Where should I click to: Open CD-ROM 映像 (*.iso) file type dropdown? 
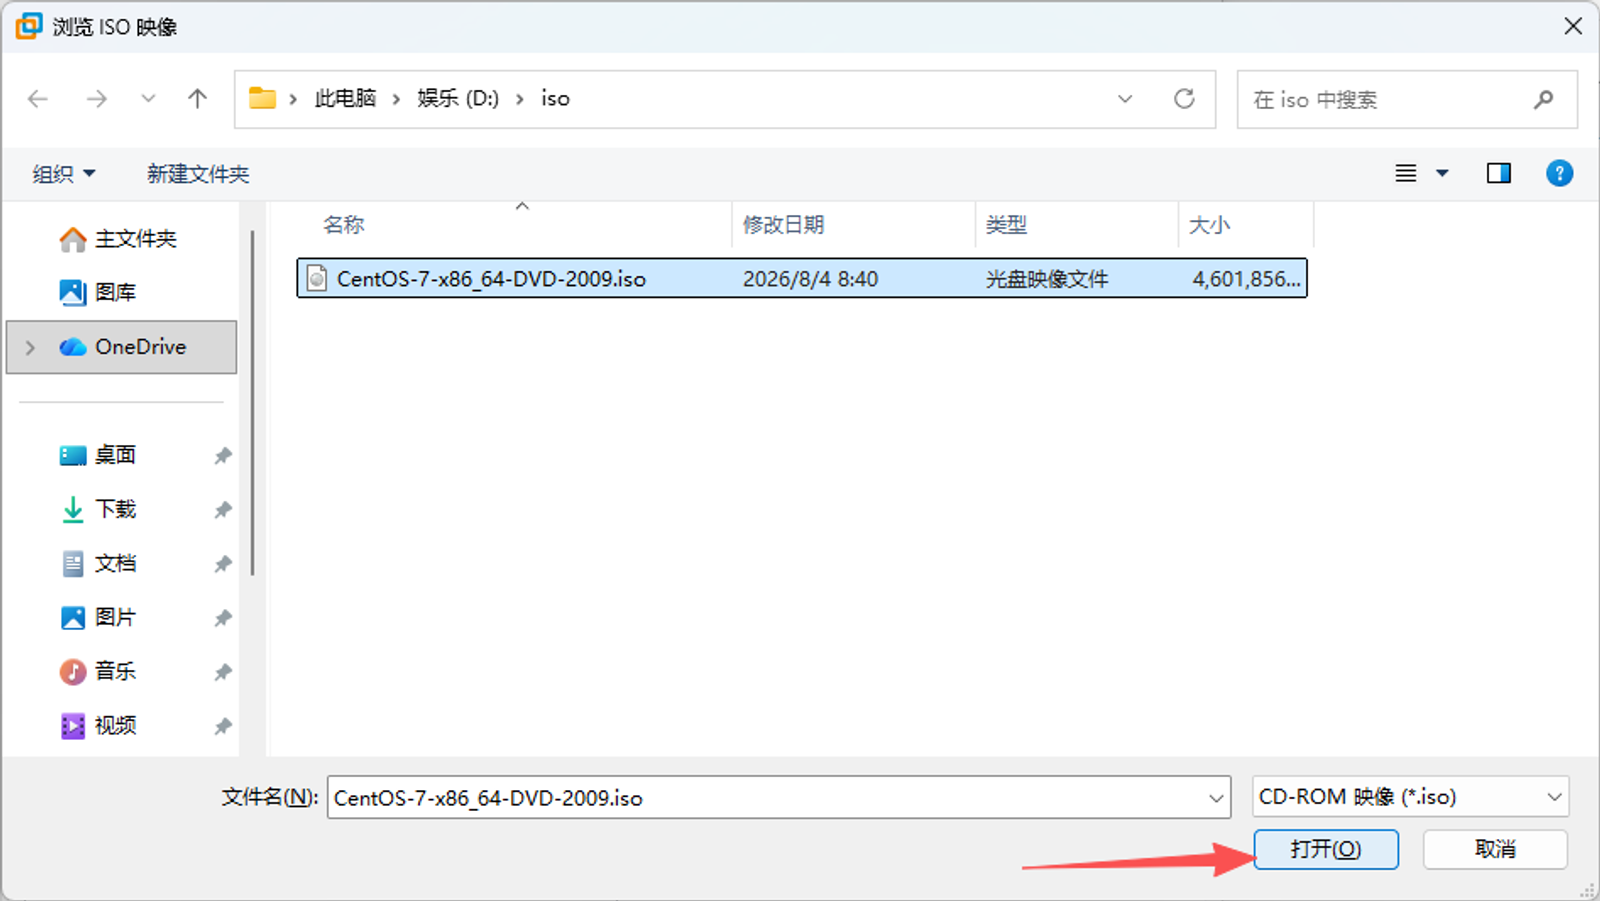(1410, 797)
